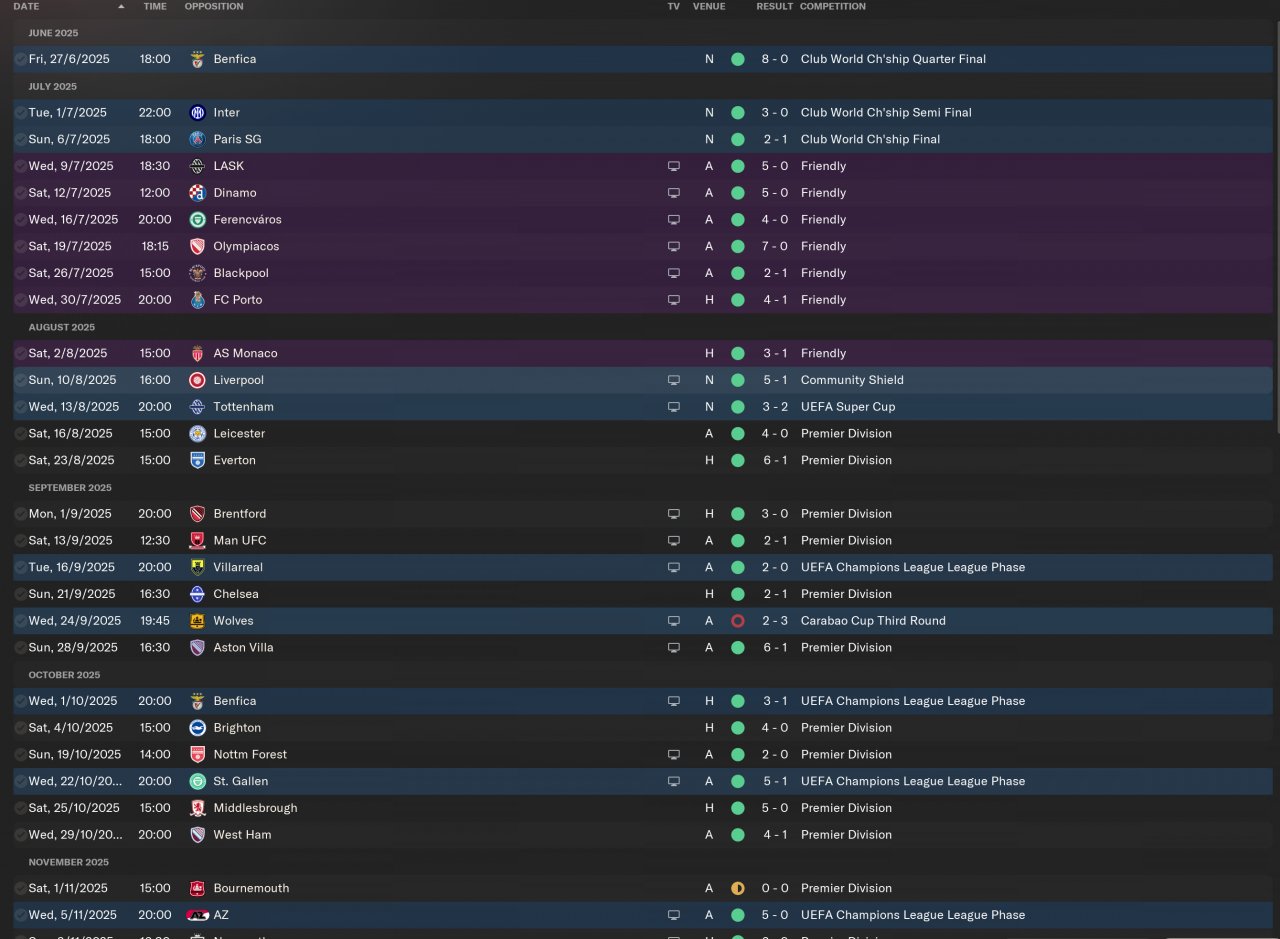This screenshot has width=1280, height=939.
Task: Click the Wolves club badge
Action: tap(197, 621)
